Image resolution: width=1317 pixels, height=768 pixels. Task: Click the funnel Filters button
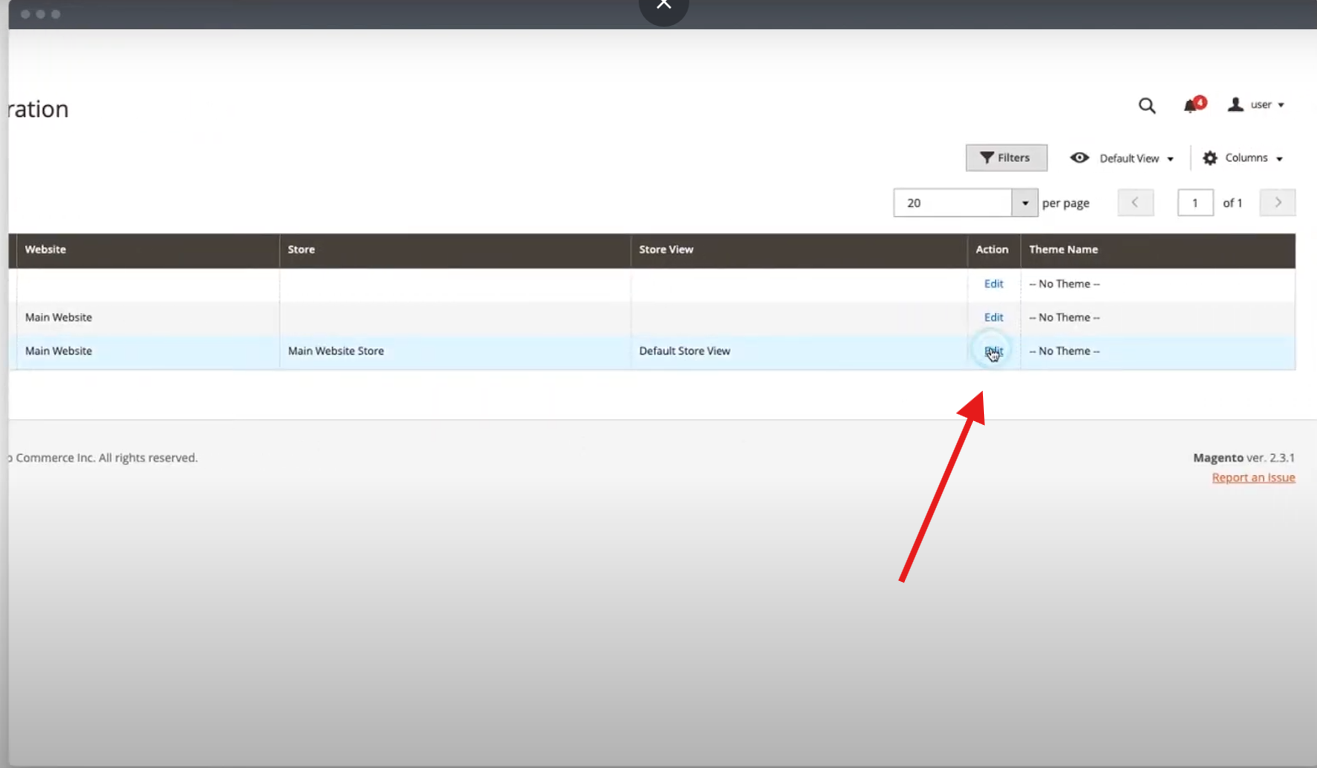1006,158
